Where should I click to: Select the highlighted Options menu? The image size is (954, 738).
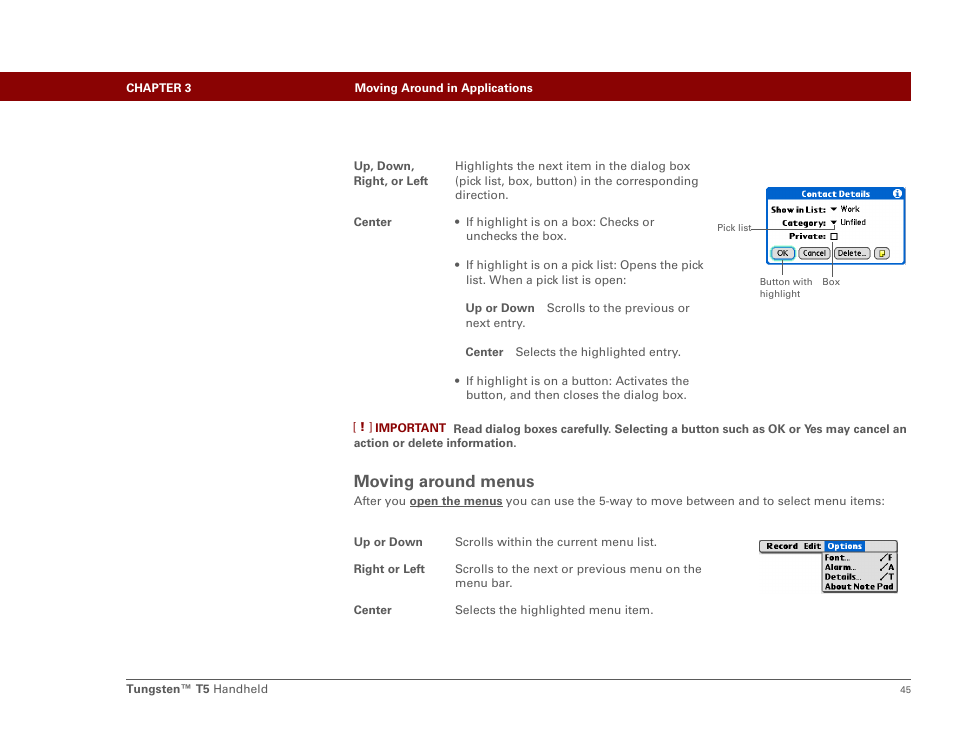point(844,546)
